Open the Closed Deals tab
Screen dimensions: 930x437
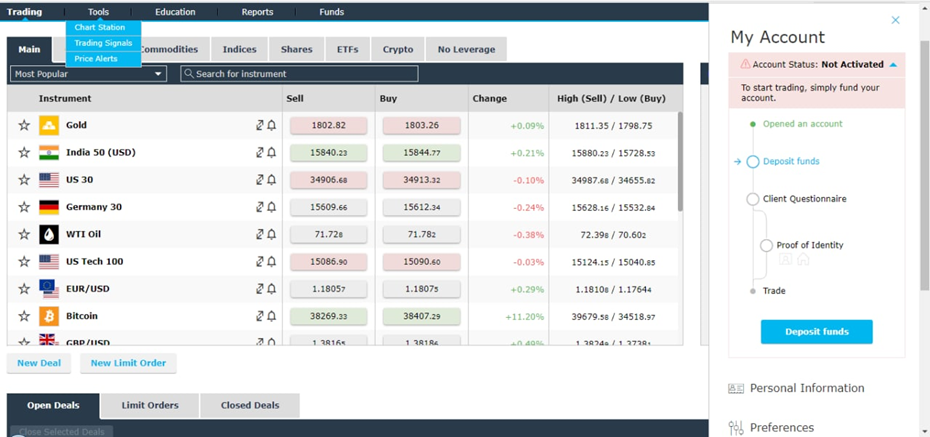[250, 406]
